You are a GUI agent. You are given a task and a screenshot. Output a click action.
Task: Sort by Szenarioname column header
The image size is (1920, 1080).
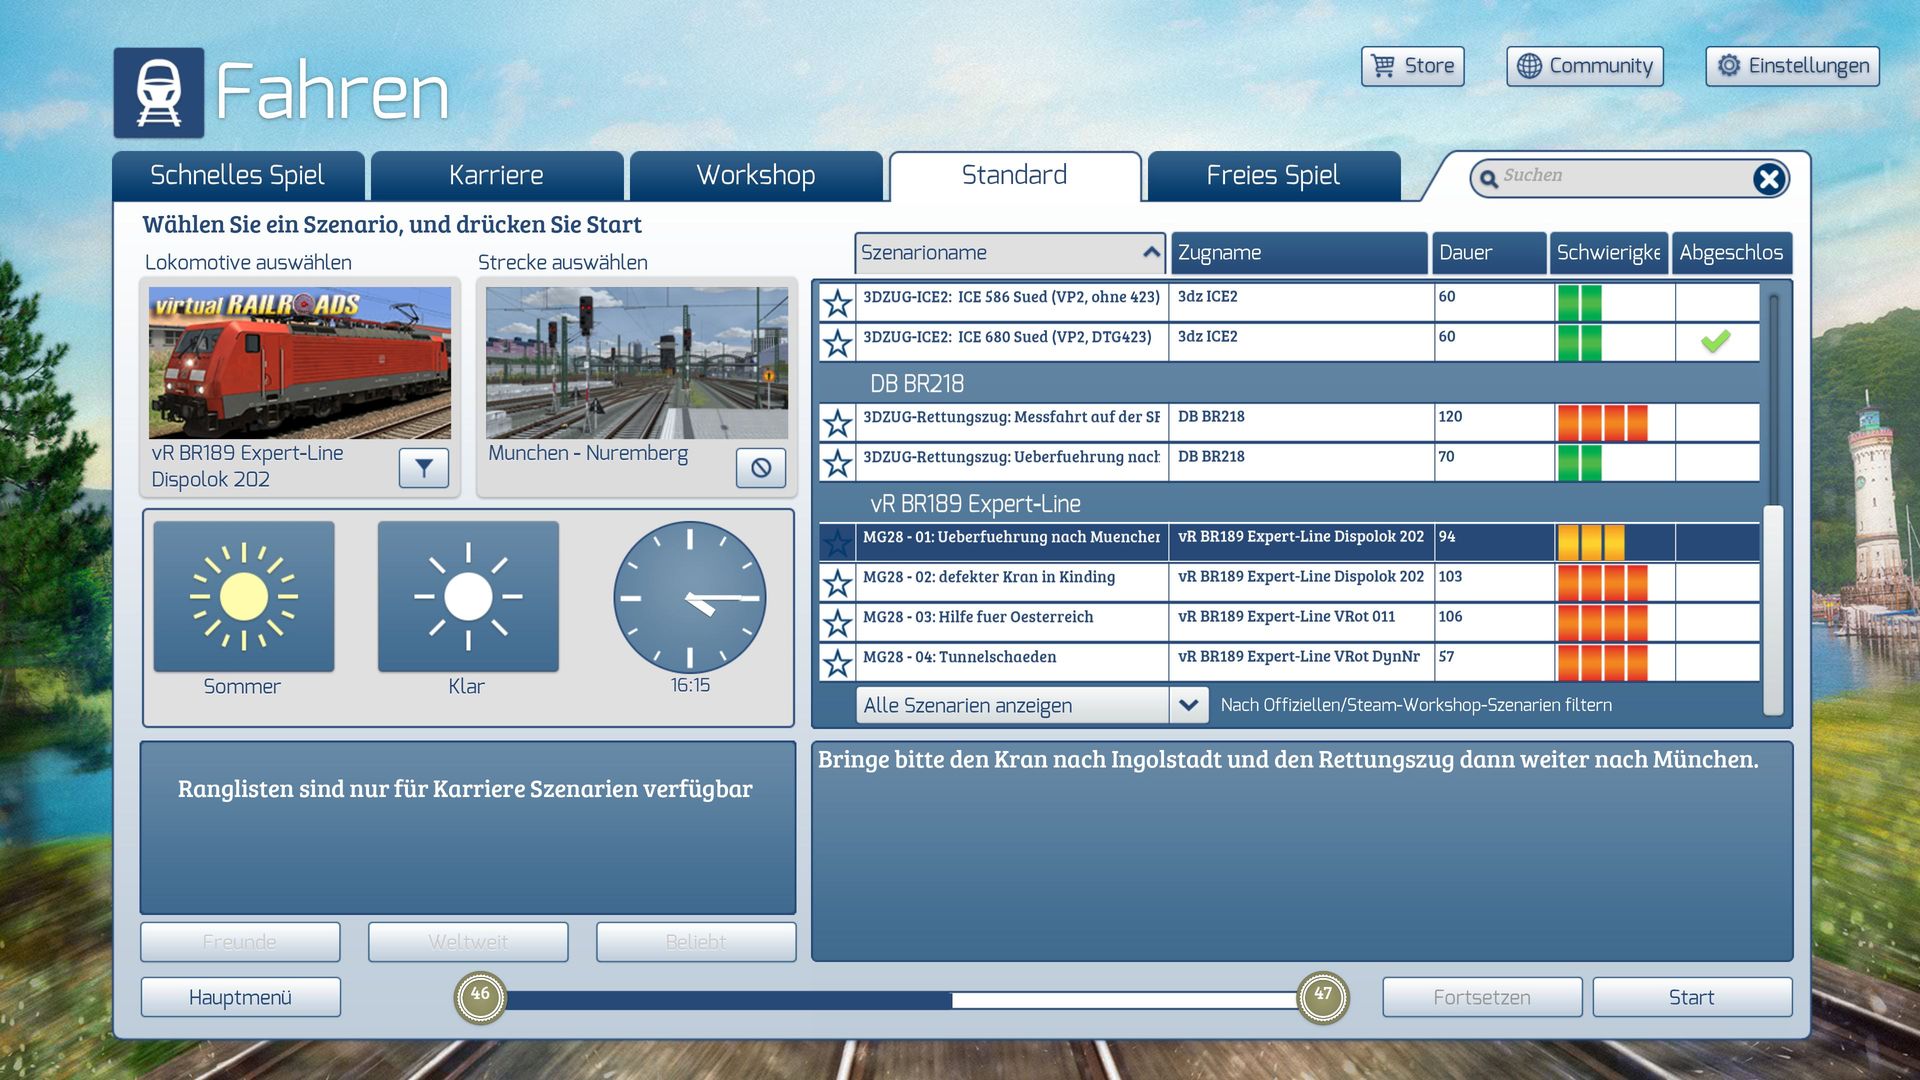(x=1010, y=253)
